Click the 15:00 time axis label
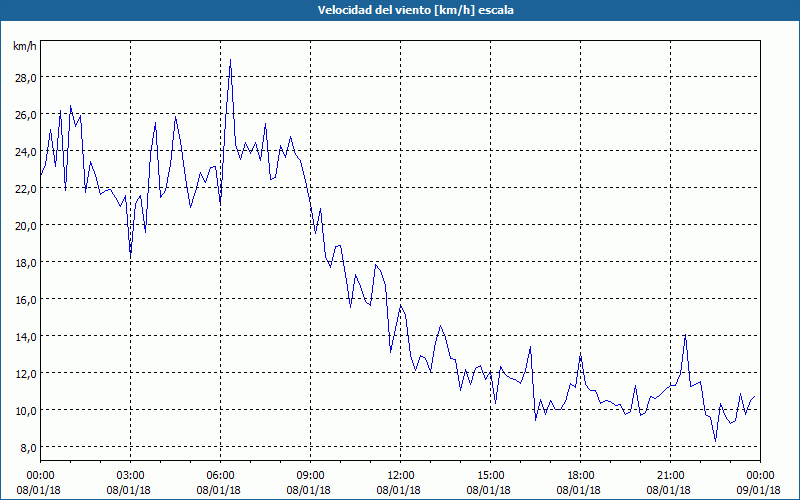This screenshot has height=500, width=800. [490, 476]
